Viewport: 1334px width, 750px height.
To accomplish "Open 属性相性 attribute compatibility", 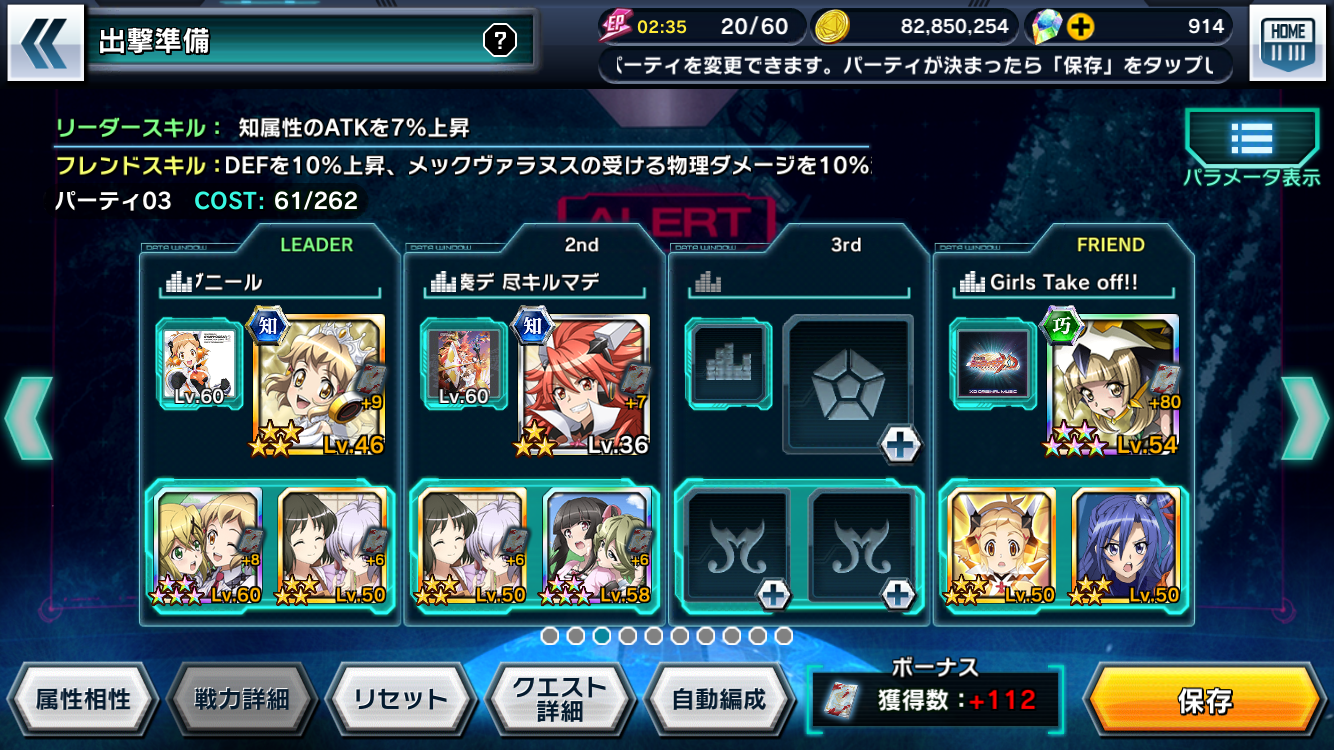I will coord(82,699).
